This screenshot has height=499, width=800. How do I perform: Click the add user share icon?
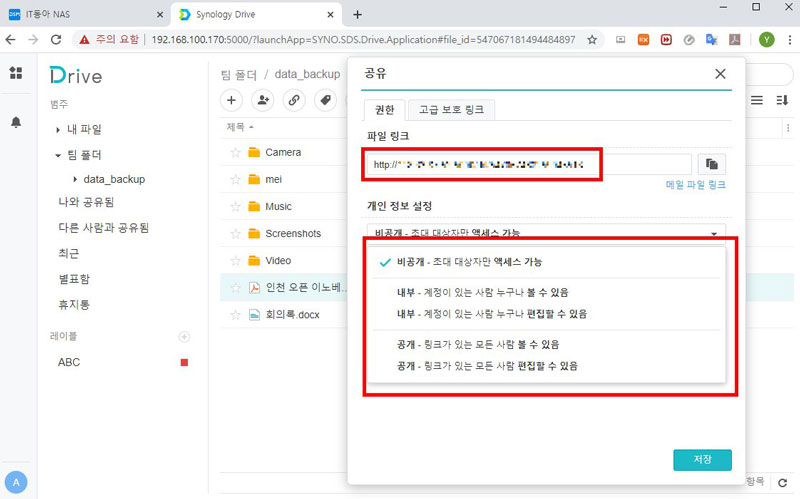(263, 100)
